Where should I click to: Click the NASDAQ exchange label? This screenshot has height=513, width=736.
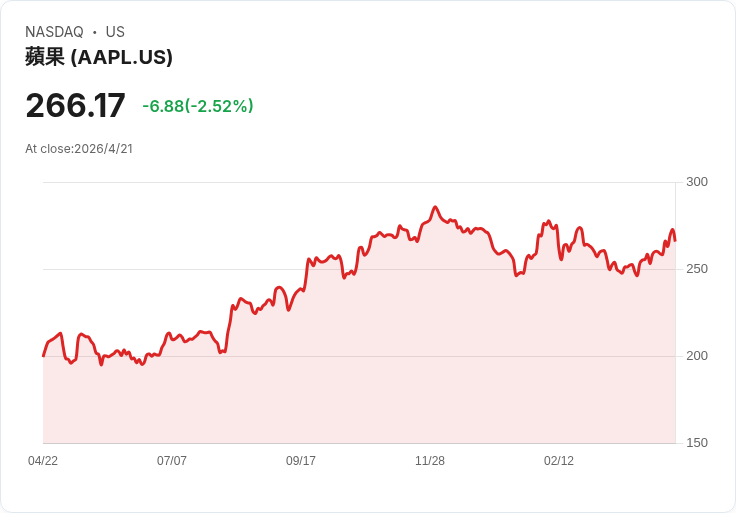[54, 32]
